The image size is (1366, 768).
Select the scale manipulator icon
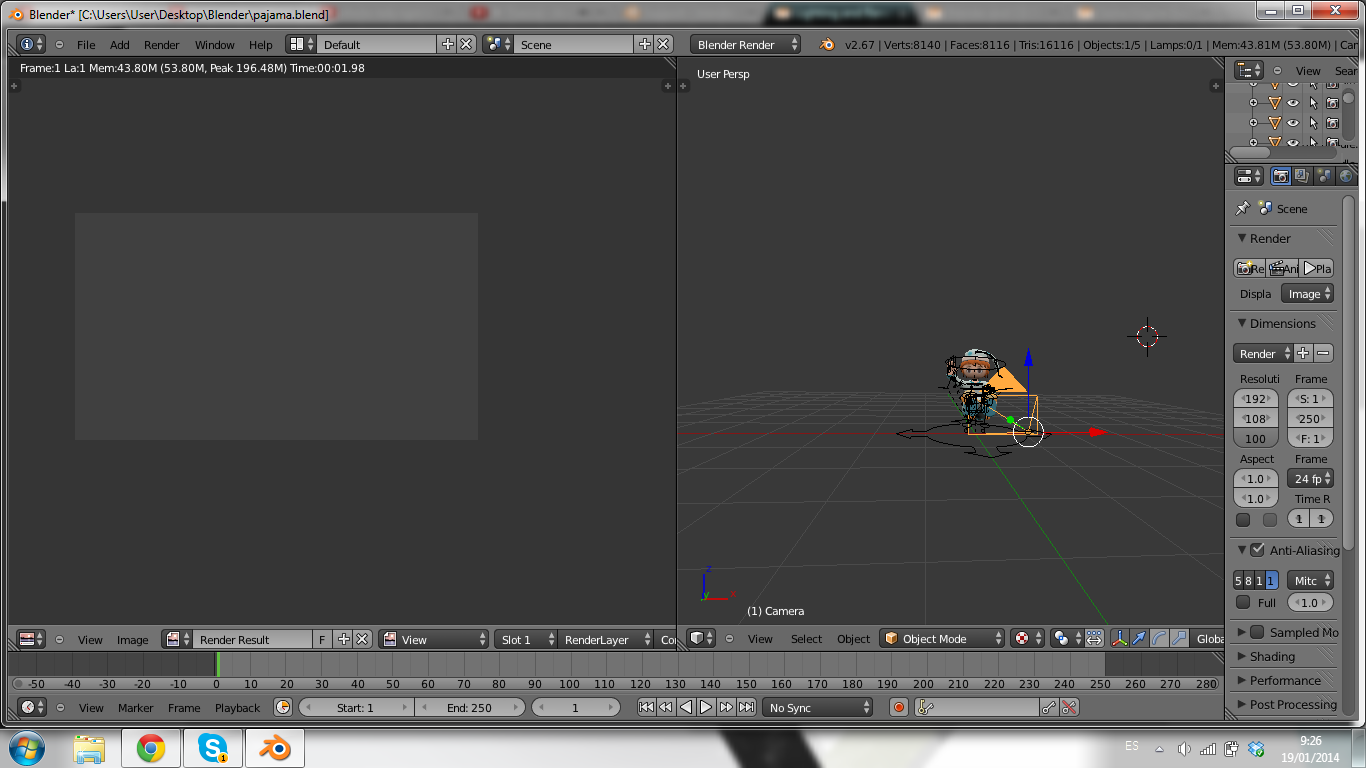(x=1179, y=638)
